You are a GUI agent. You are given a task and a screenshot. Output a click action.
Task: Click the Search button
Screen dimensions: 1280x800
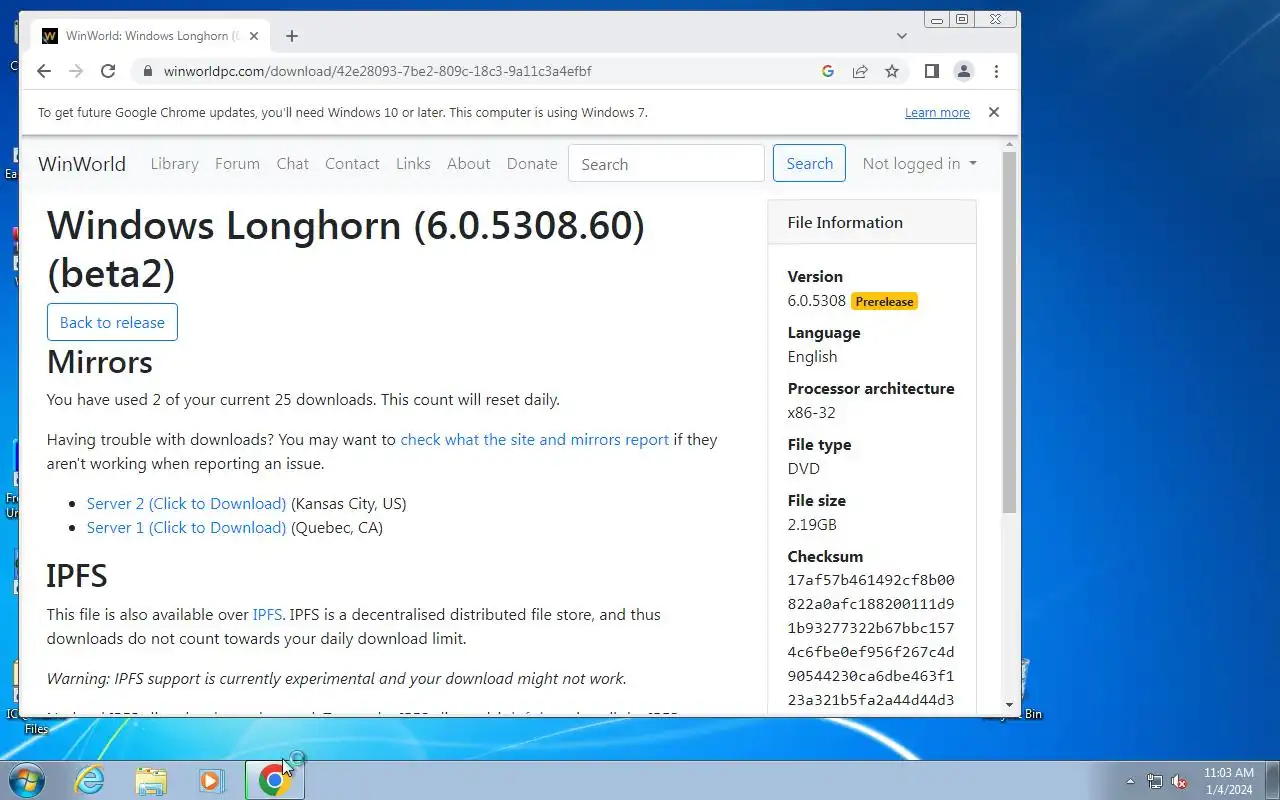click(809, 164)
